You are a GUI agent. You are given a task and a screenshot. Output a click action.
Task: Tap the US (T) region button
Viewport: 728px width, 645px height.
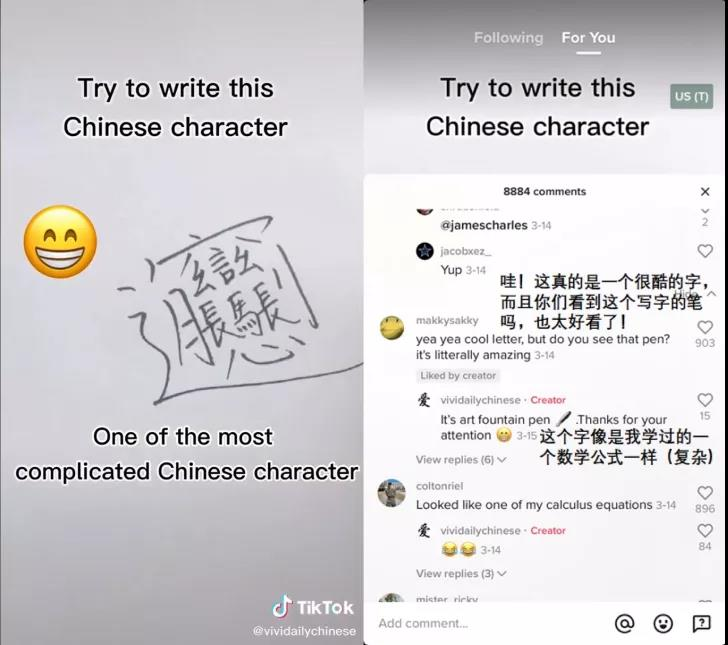coord(691,96)
